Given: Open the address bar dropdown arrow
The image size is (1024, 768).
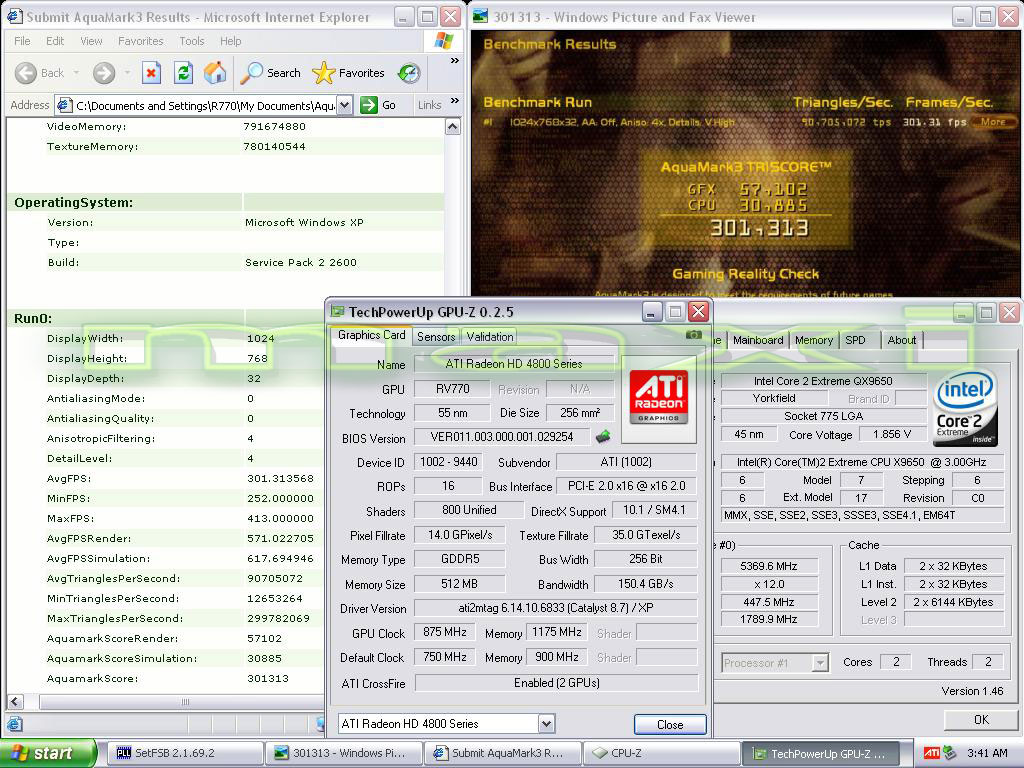Looking at the screenshot, I should pos(345,104).
